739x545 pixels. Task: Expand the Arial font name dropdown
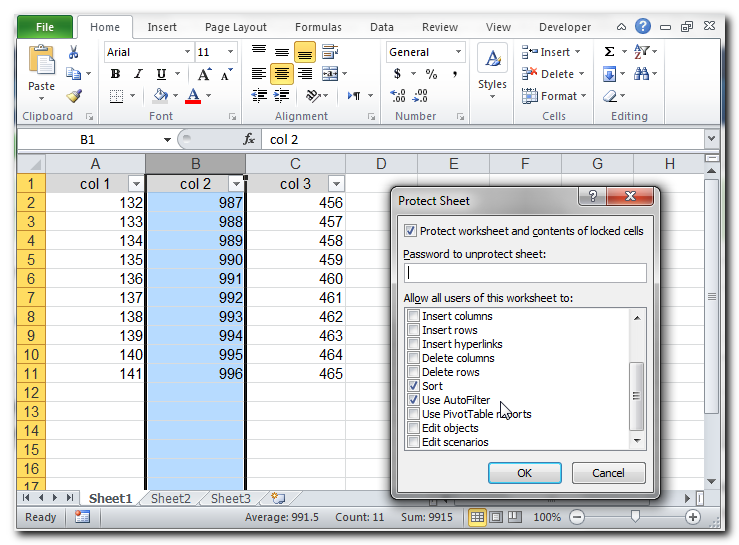click(x=187, y=52)
